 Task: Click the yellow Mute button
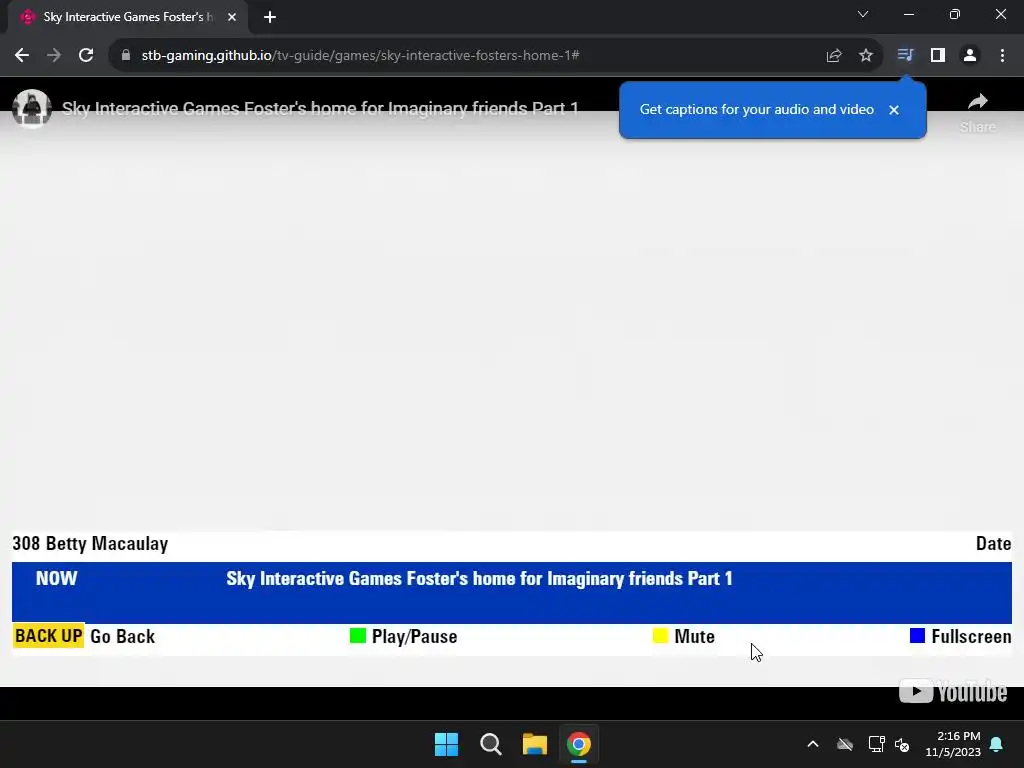coord(684,636)
